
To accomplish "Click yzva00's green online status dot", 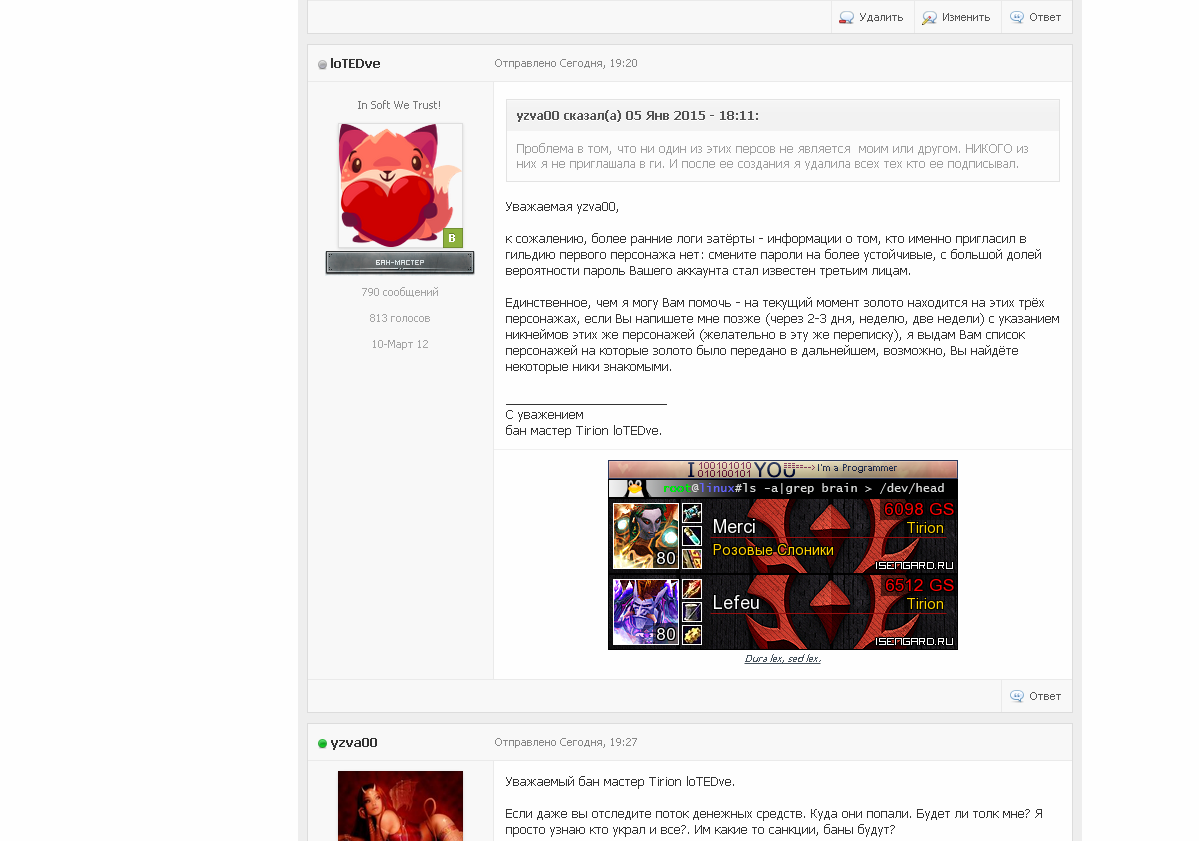I will click(x=323, y=743).
